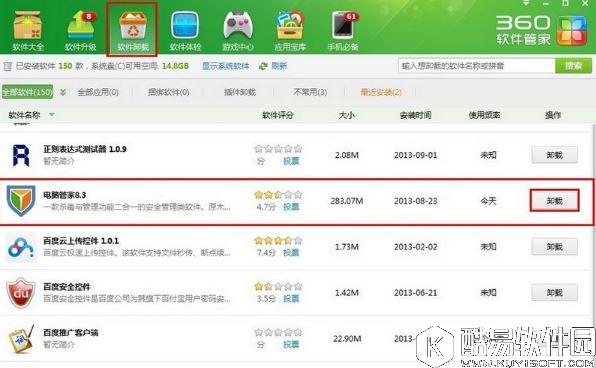Click the 360 软件管家 logo
This screenshot has height=368, width=596.
[x=541, y=30]
